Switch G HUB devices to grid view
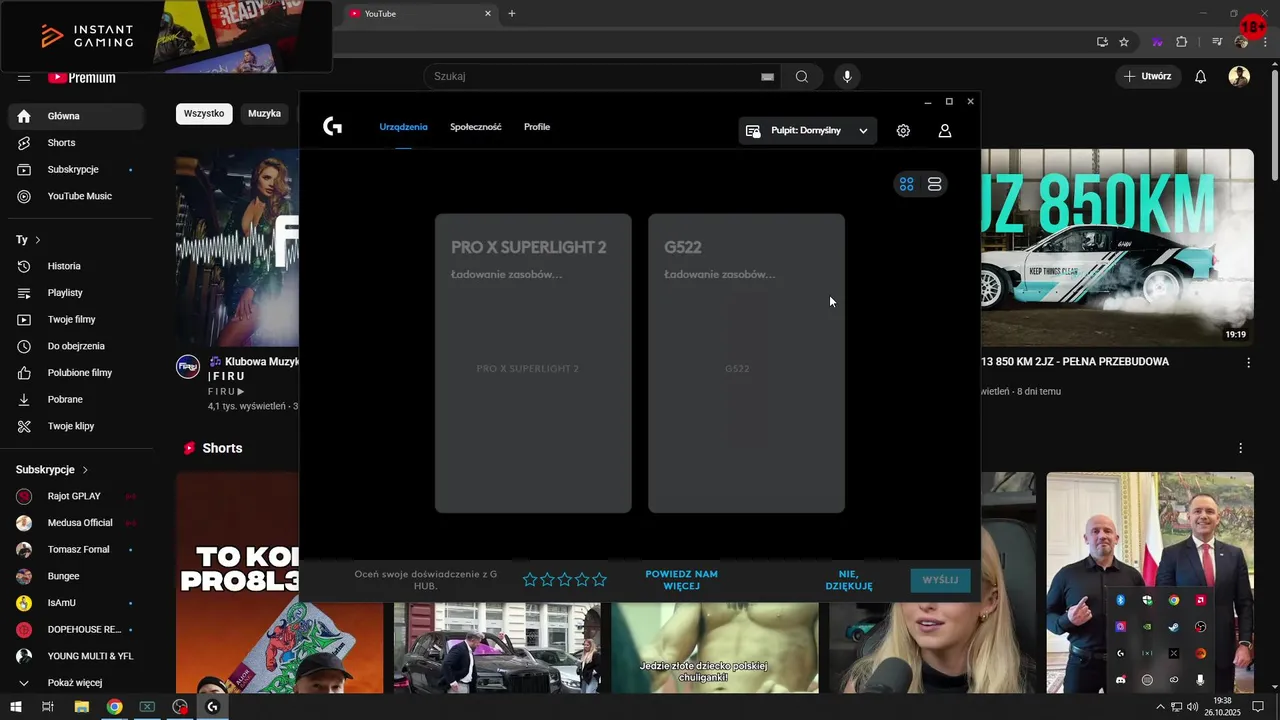The width and height of the screenshot is (1280, 720). [906, 184]
